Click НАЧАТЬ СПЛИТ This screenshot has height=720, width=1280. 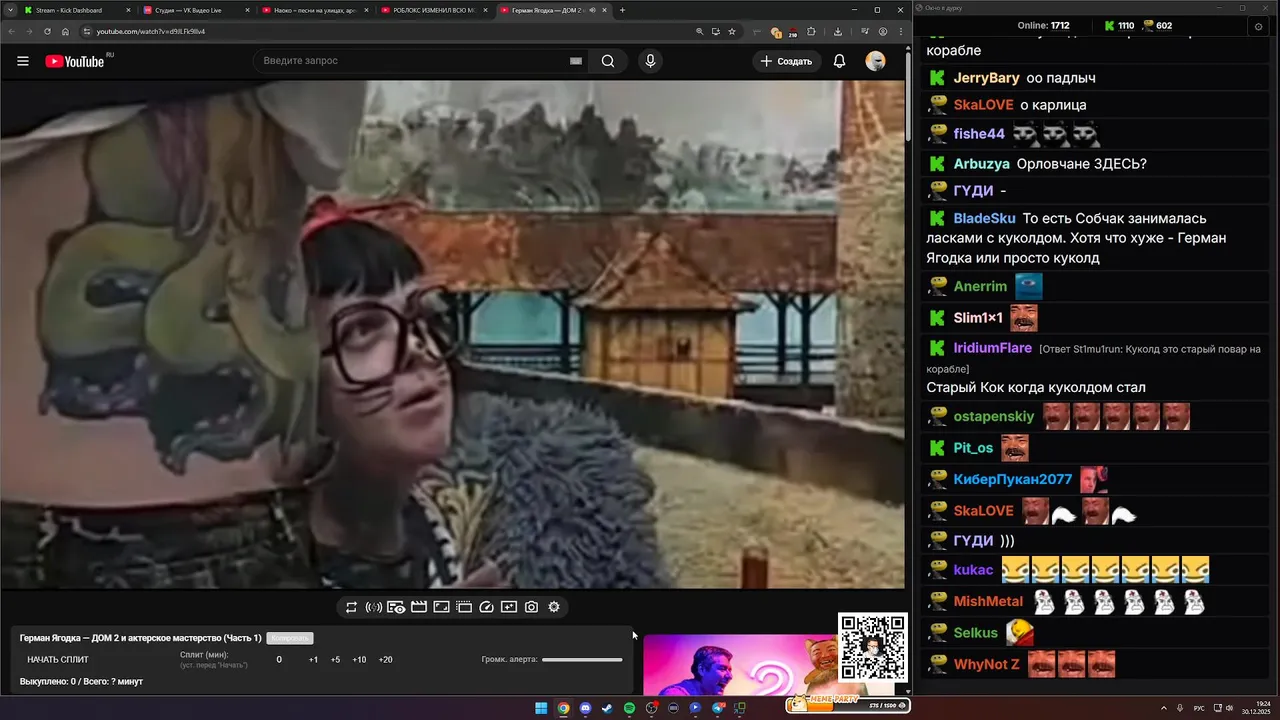coord(58,660)
